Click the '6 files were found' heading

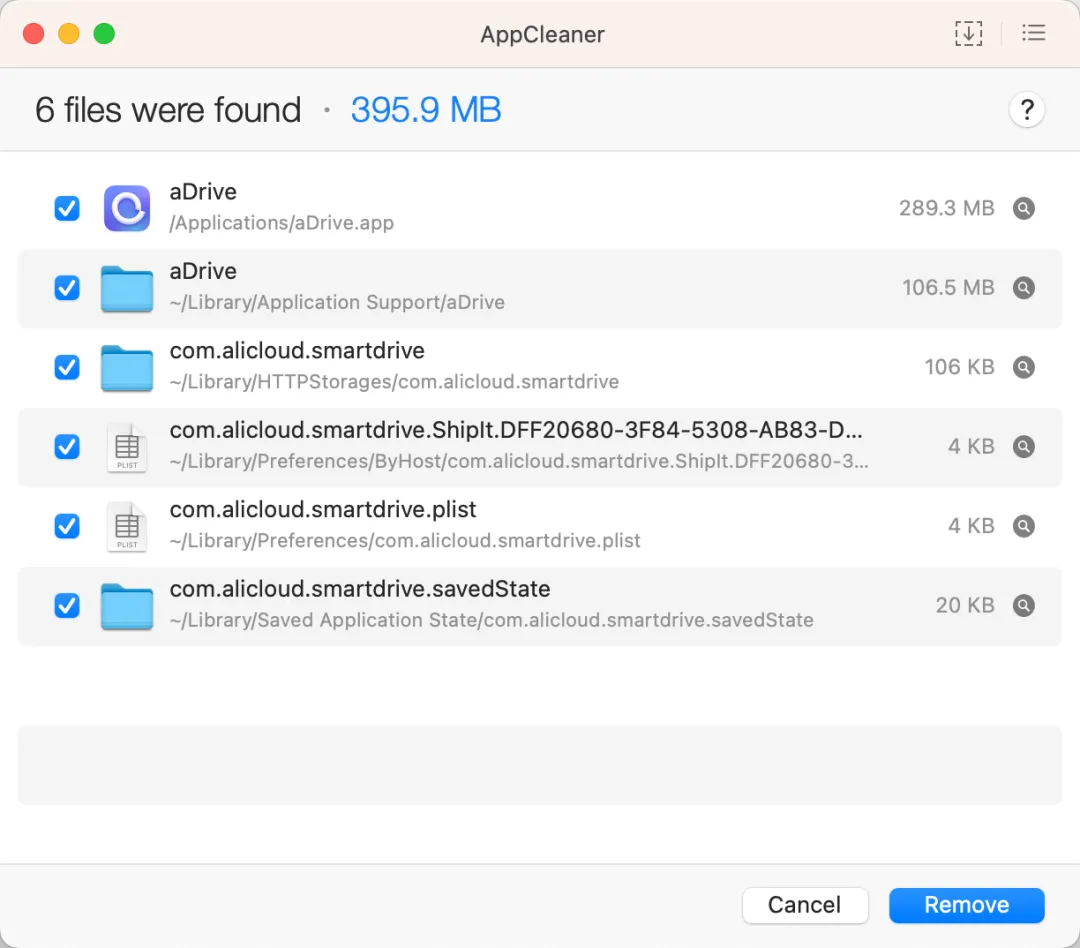tap(168, 110)
